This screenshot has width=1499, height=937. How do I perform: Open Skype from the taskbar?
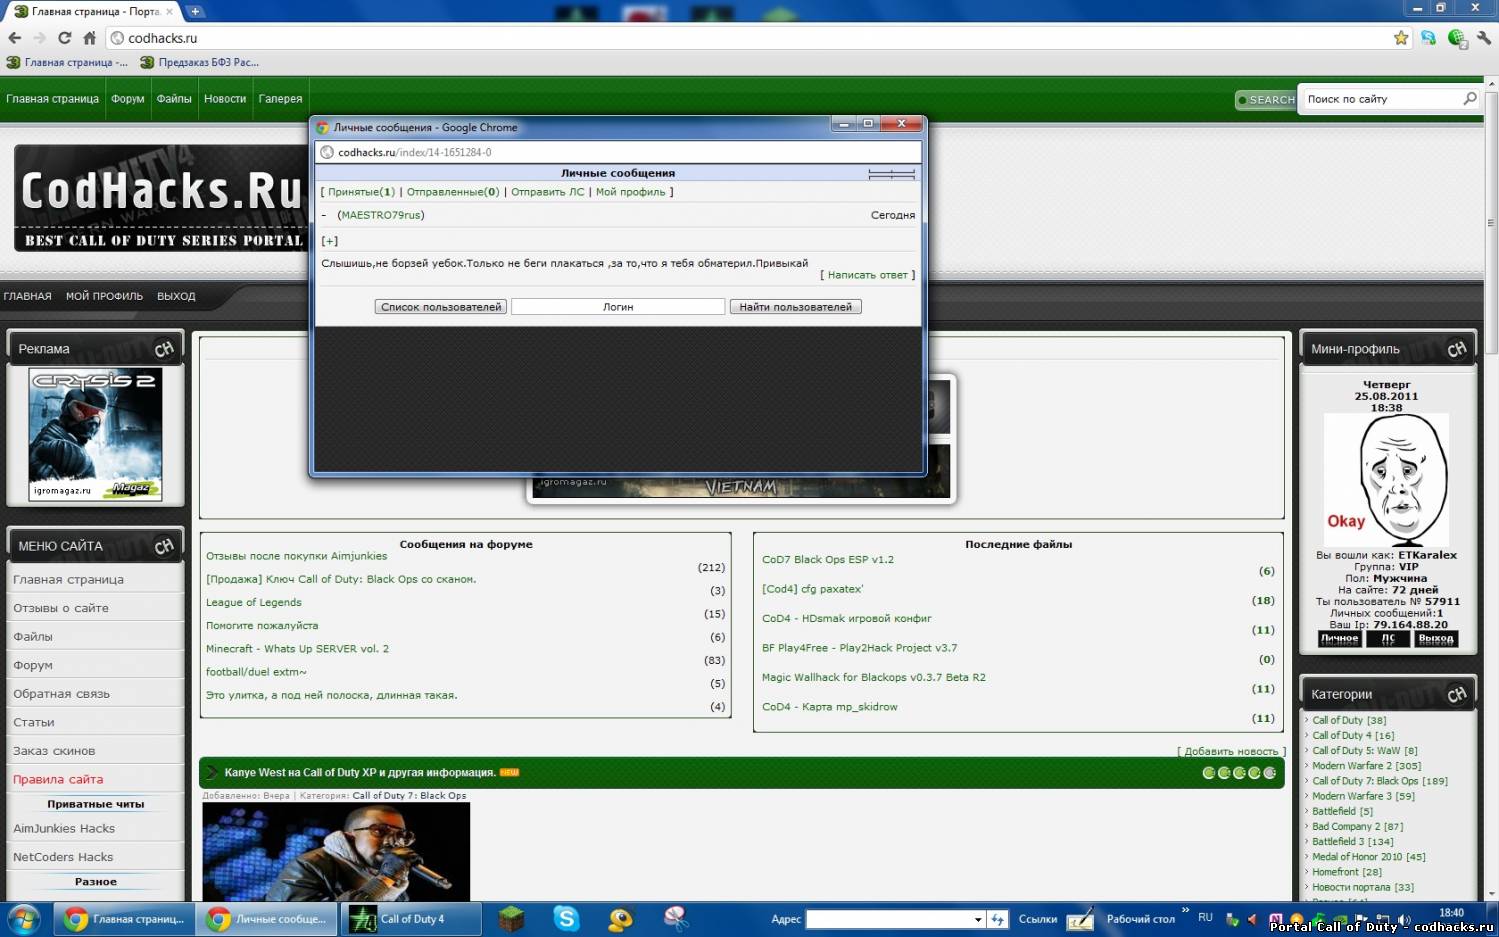(x=566, y=919)
